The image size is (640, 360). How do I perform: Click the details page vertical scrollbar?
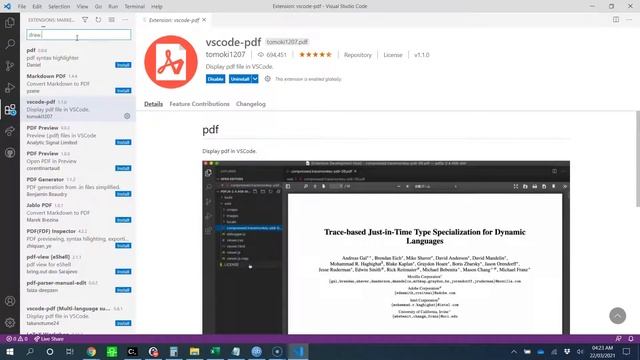coord(638,159)
